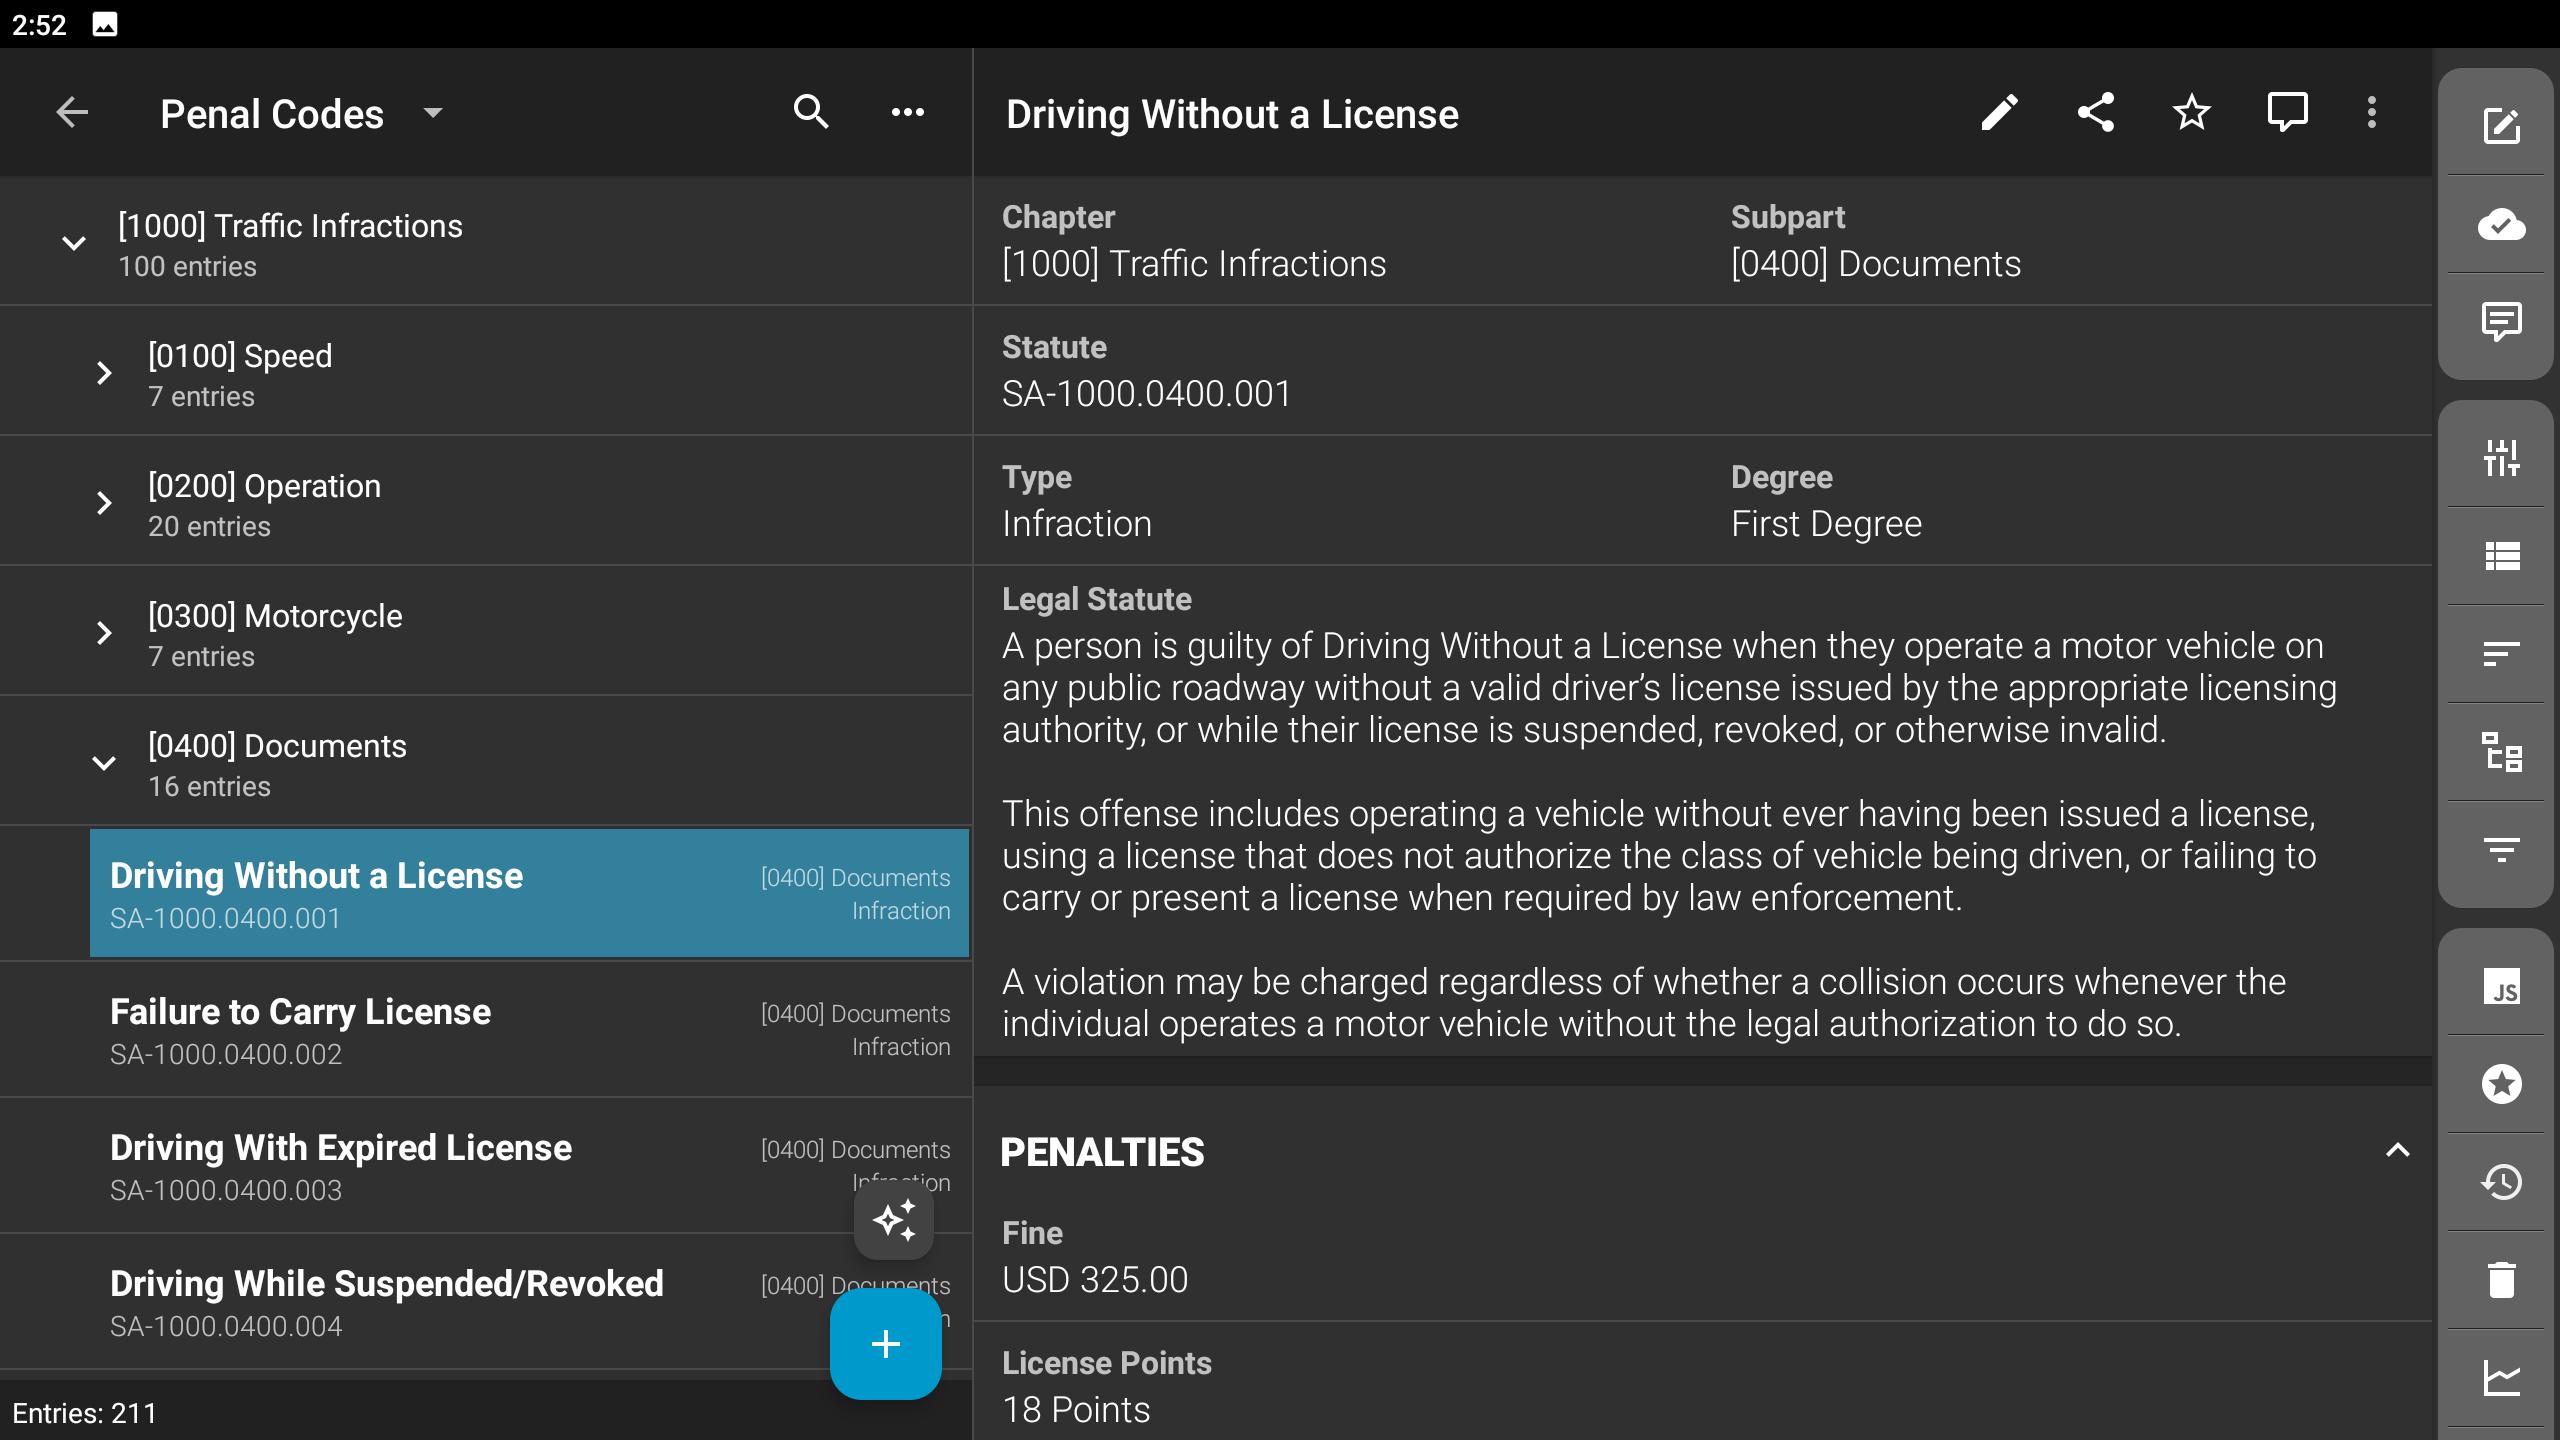Open the JS scripts sidebar icon
This screenshot has height=1440, width=2560.
(x=2501, y=987)
